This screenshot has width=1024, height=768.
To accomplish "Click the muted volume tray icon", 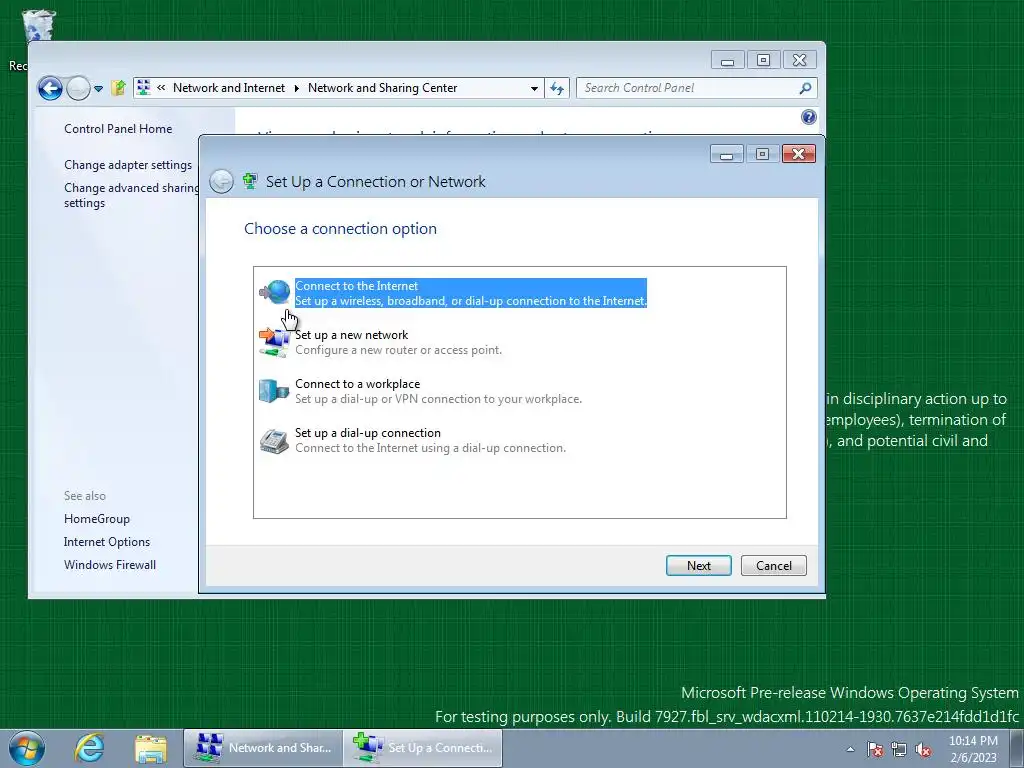I will 923,749.
